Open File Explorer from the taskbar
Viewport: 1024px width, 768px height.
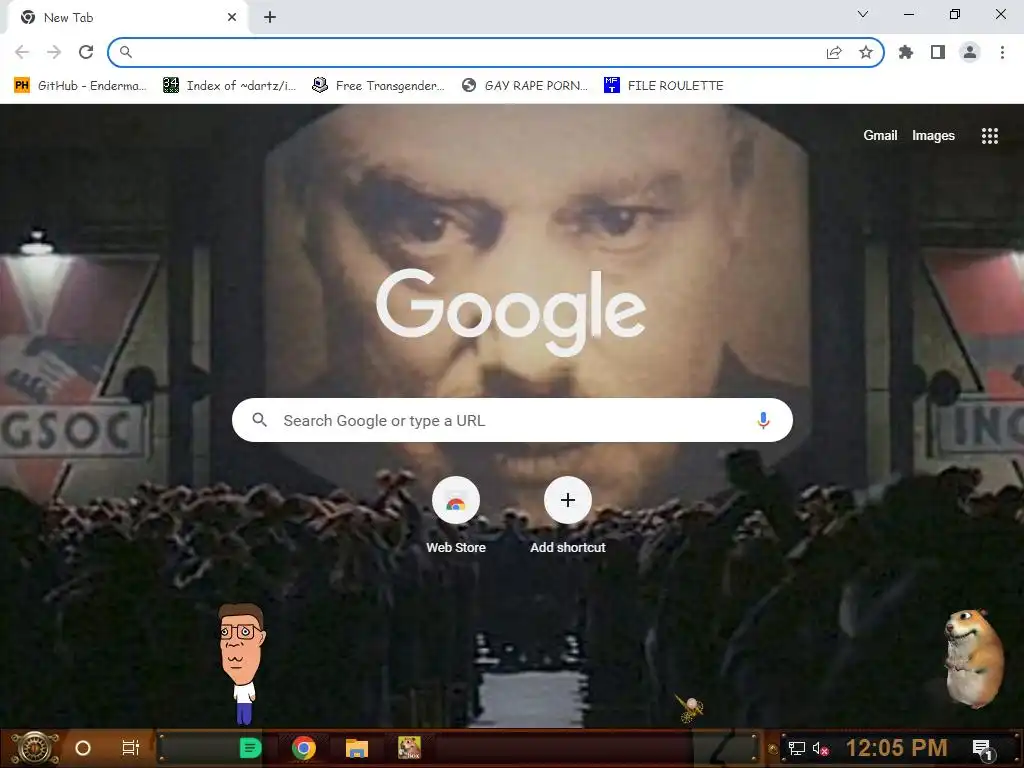click(357, 748)
